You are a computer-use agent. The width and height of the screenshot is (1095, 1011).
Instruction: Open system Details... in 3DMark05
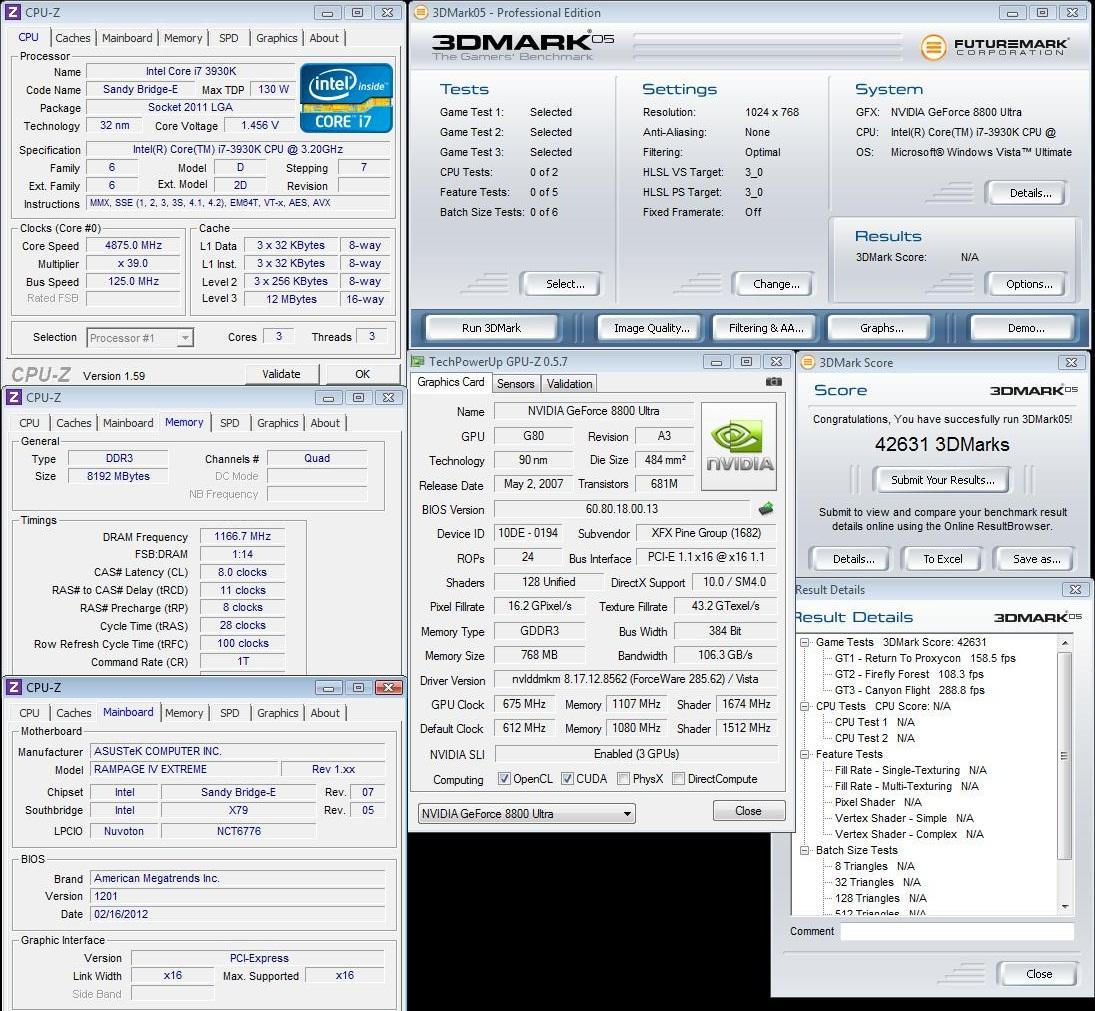(1028, 193)
